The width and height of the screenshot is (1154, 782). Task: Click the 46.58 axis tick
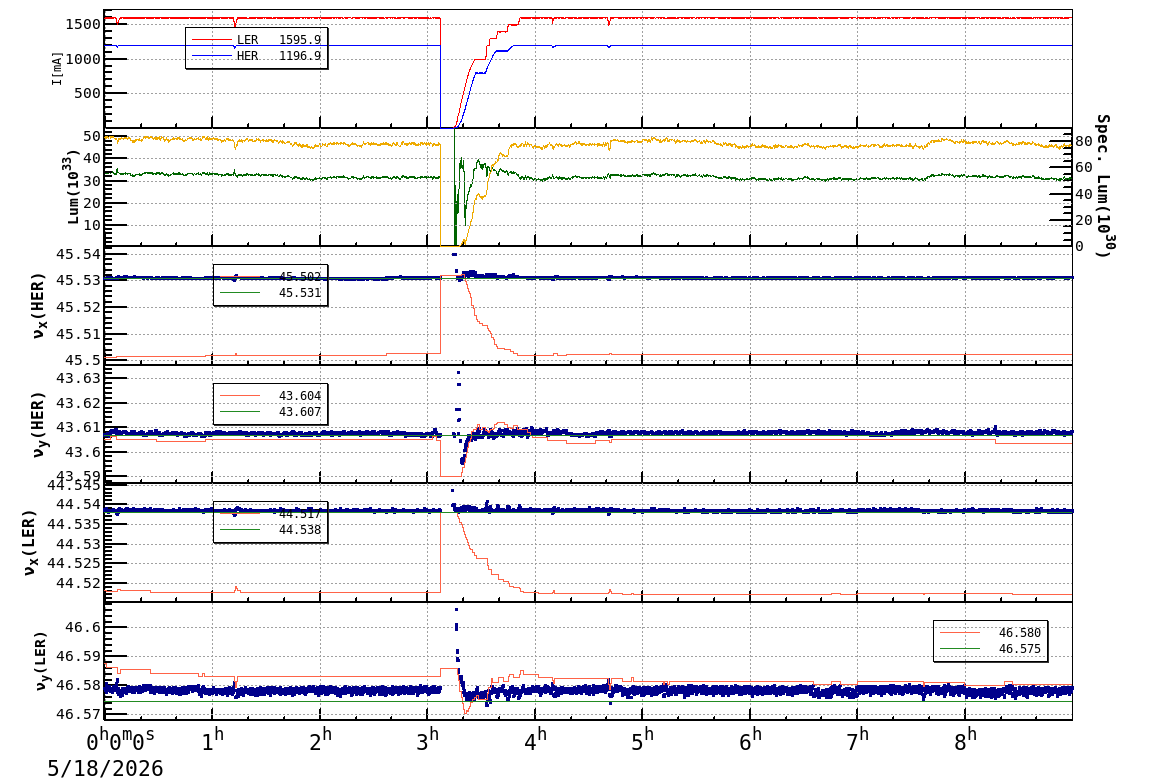79,686
